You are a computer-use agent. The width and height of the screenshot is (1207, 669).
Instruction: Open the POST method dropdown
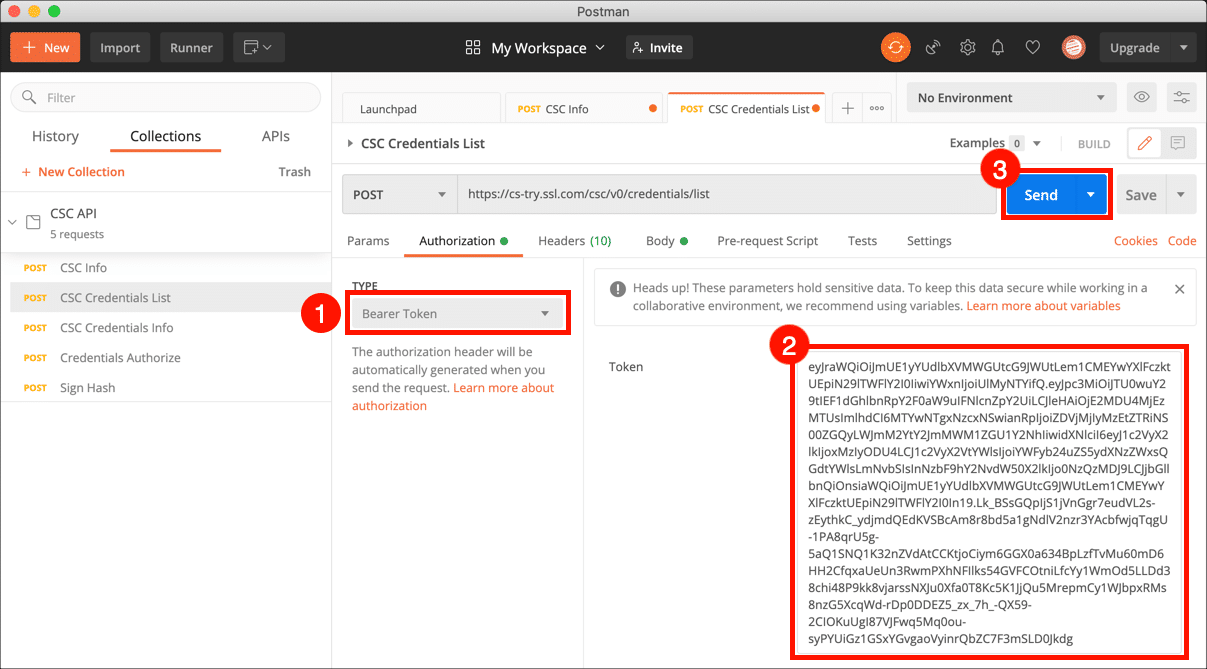(399, 195)
